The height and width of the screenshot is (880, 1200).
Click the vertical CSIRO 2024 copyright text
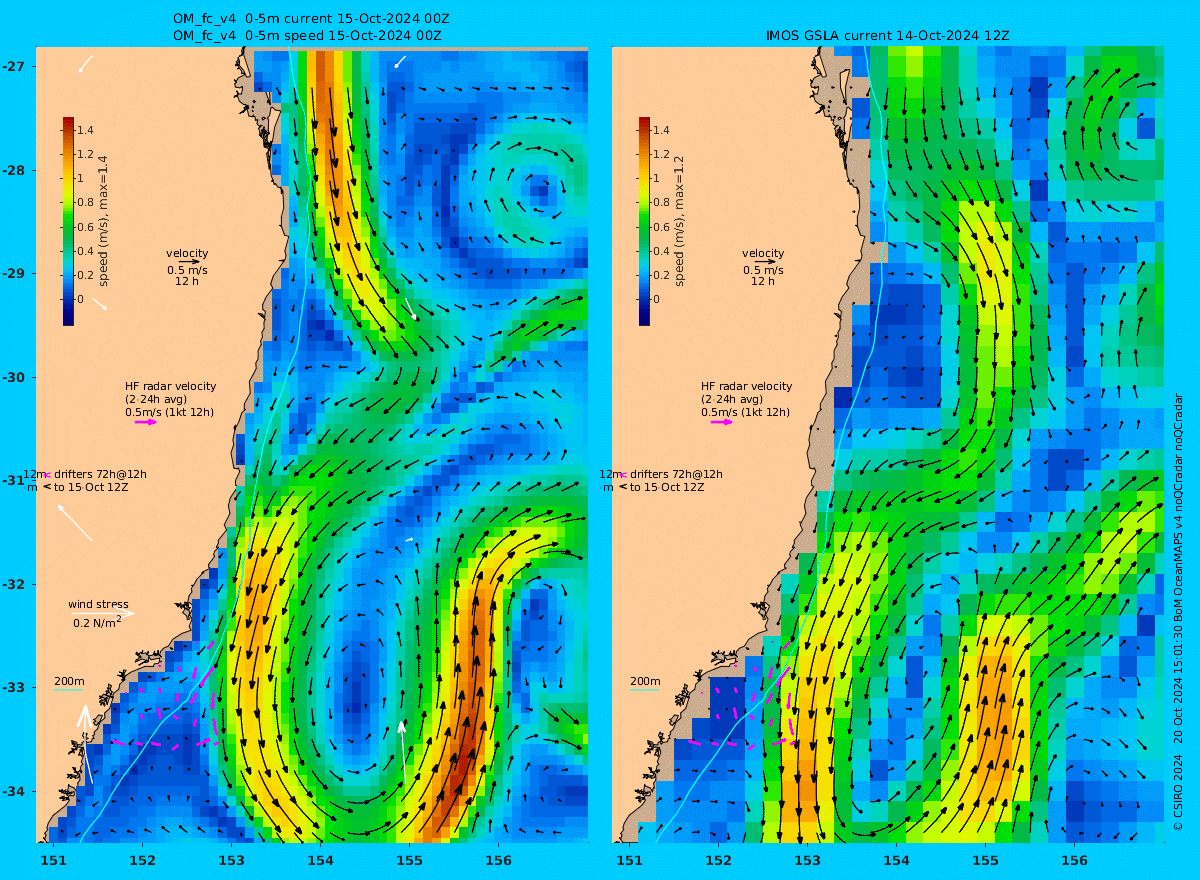coord(1178,612)
